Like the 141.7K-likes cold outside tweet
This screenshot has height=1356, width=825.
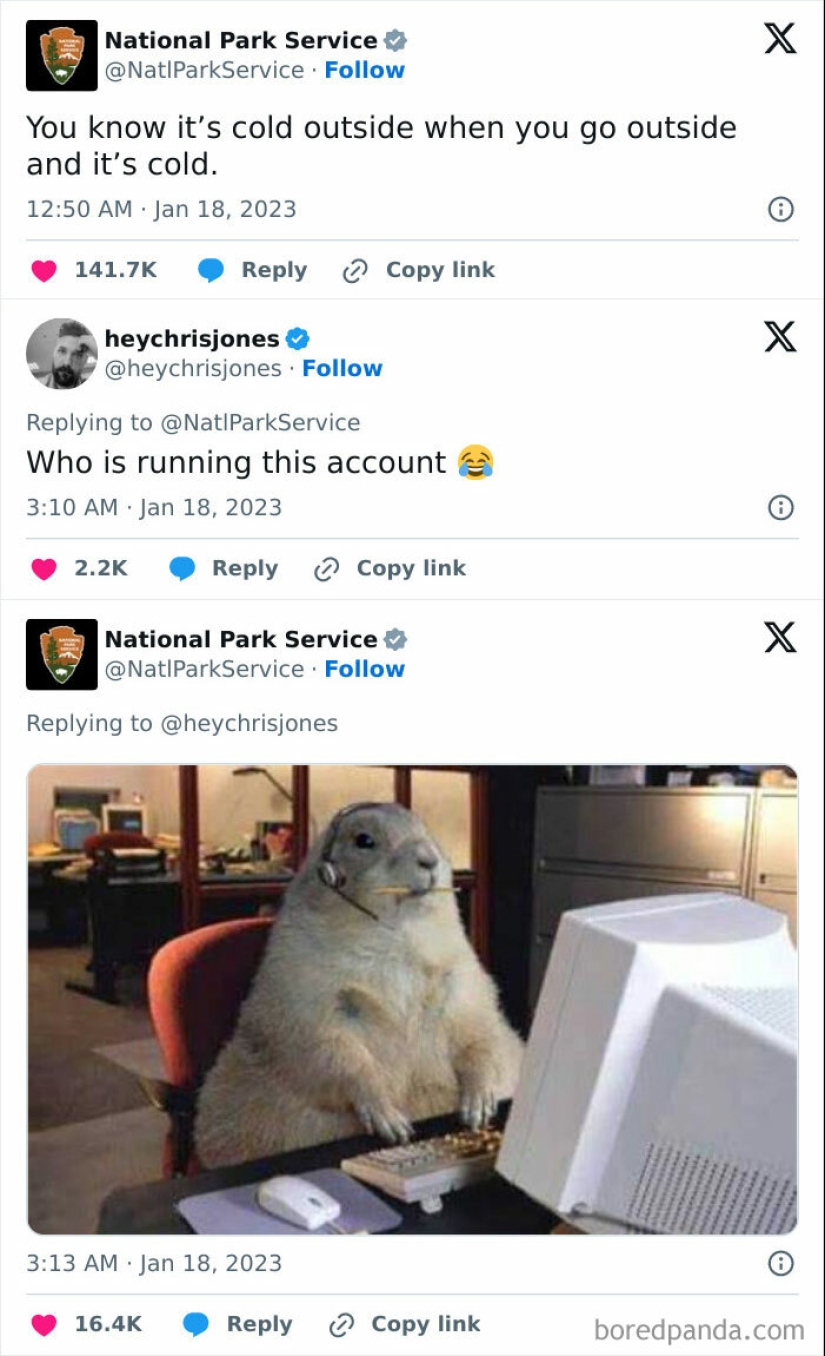(44, 271)
